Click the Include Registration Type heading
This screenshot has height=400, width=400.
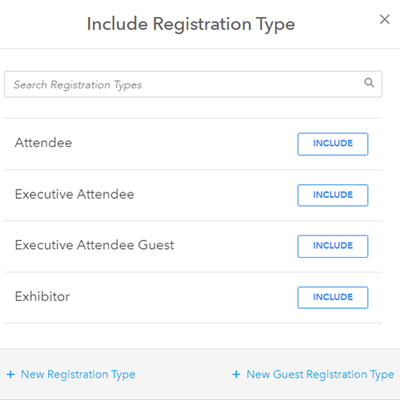point(191,24)
